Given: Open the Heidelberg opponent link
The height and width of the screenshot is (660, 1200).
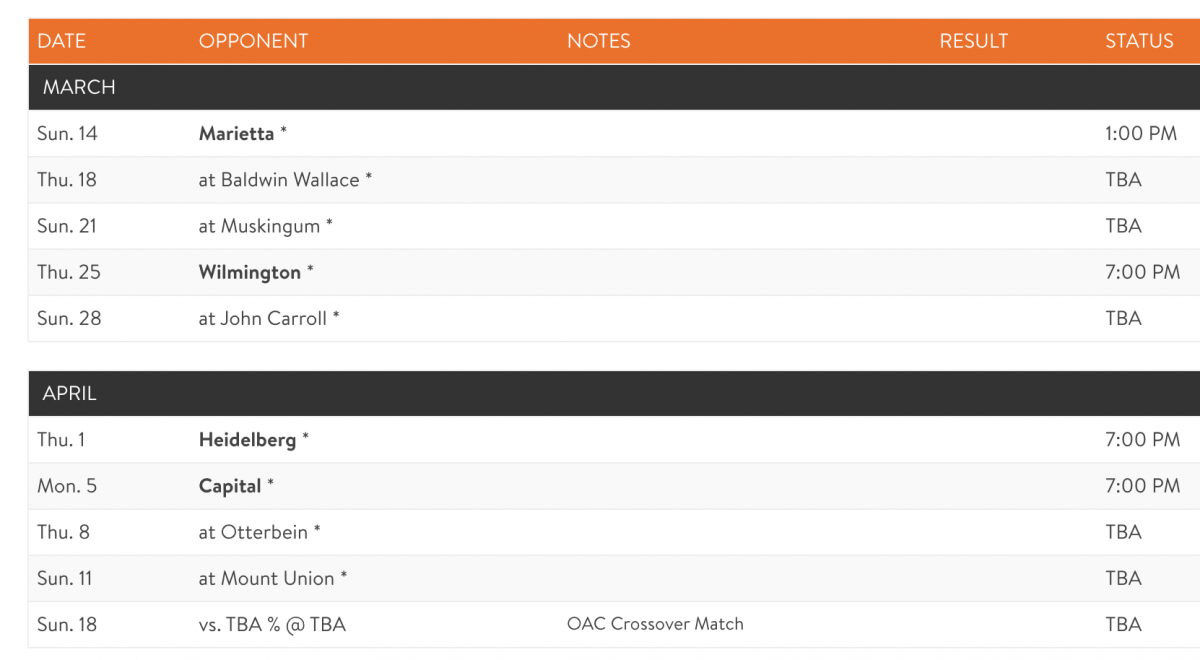Looking at the screenshot, I should tap(247, 439).
